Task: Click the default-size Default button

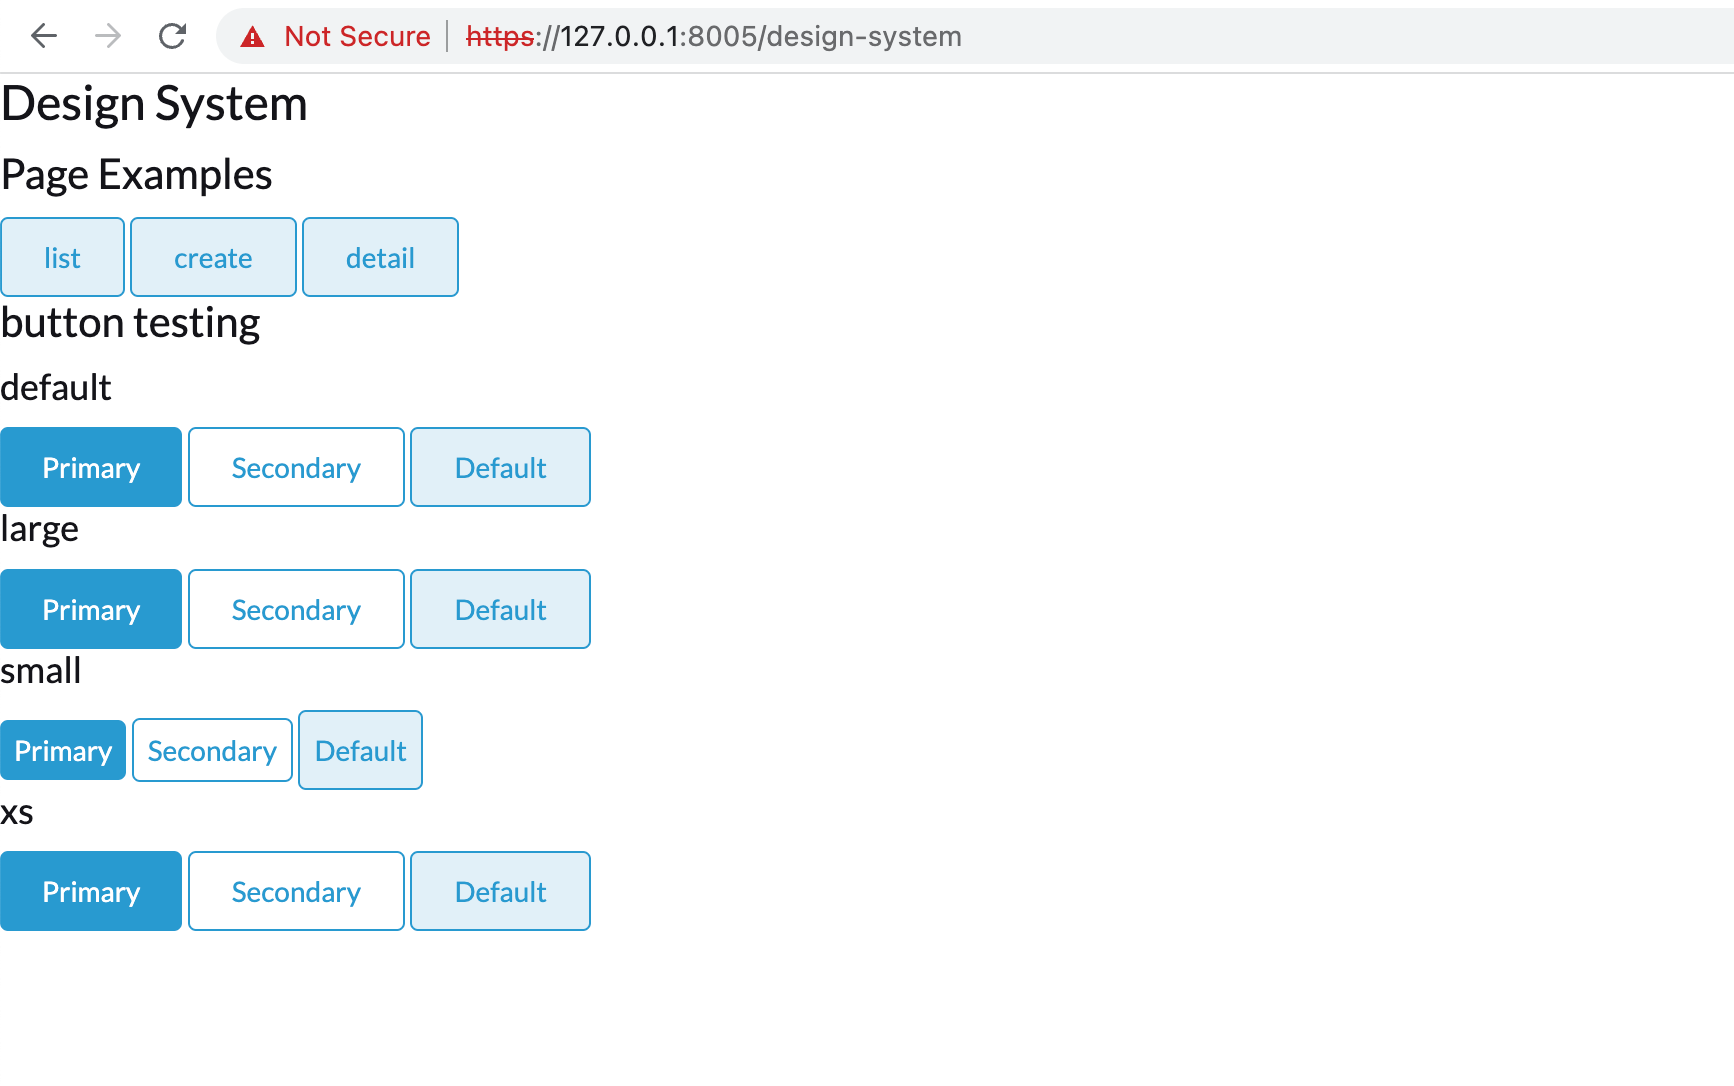Action: pos(500,467)
